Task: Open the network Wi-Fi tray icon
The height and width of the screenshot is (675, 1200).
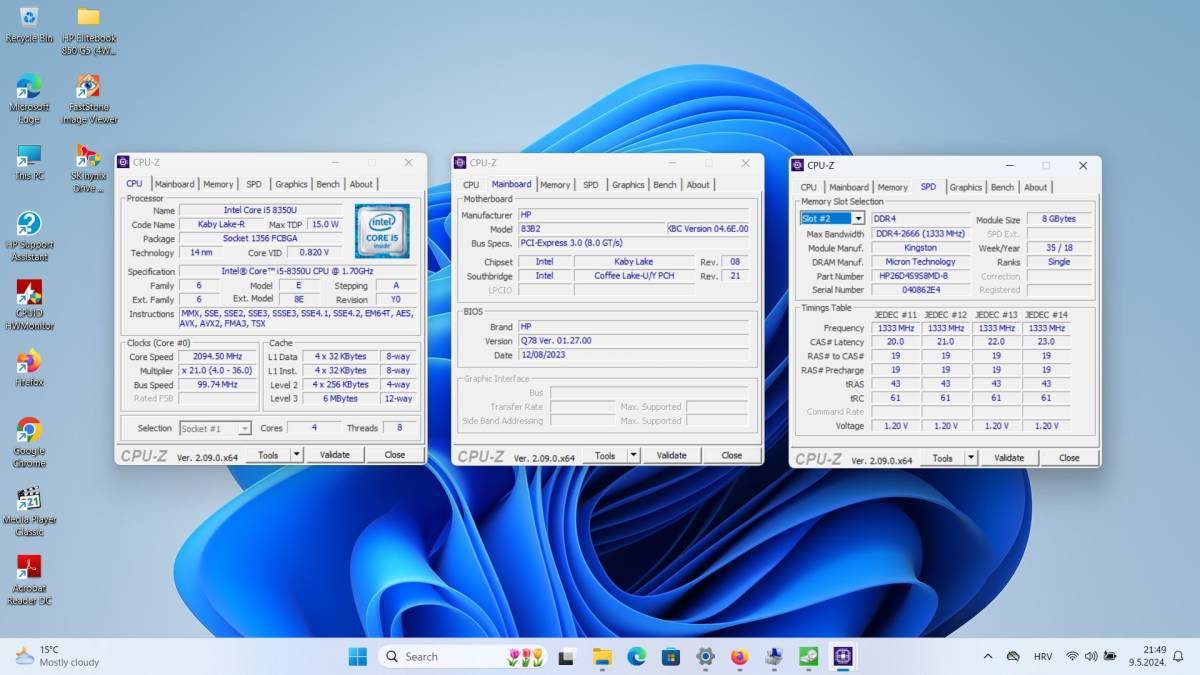Action: pyautogui.click(x=1072, y=656)
